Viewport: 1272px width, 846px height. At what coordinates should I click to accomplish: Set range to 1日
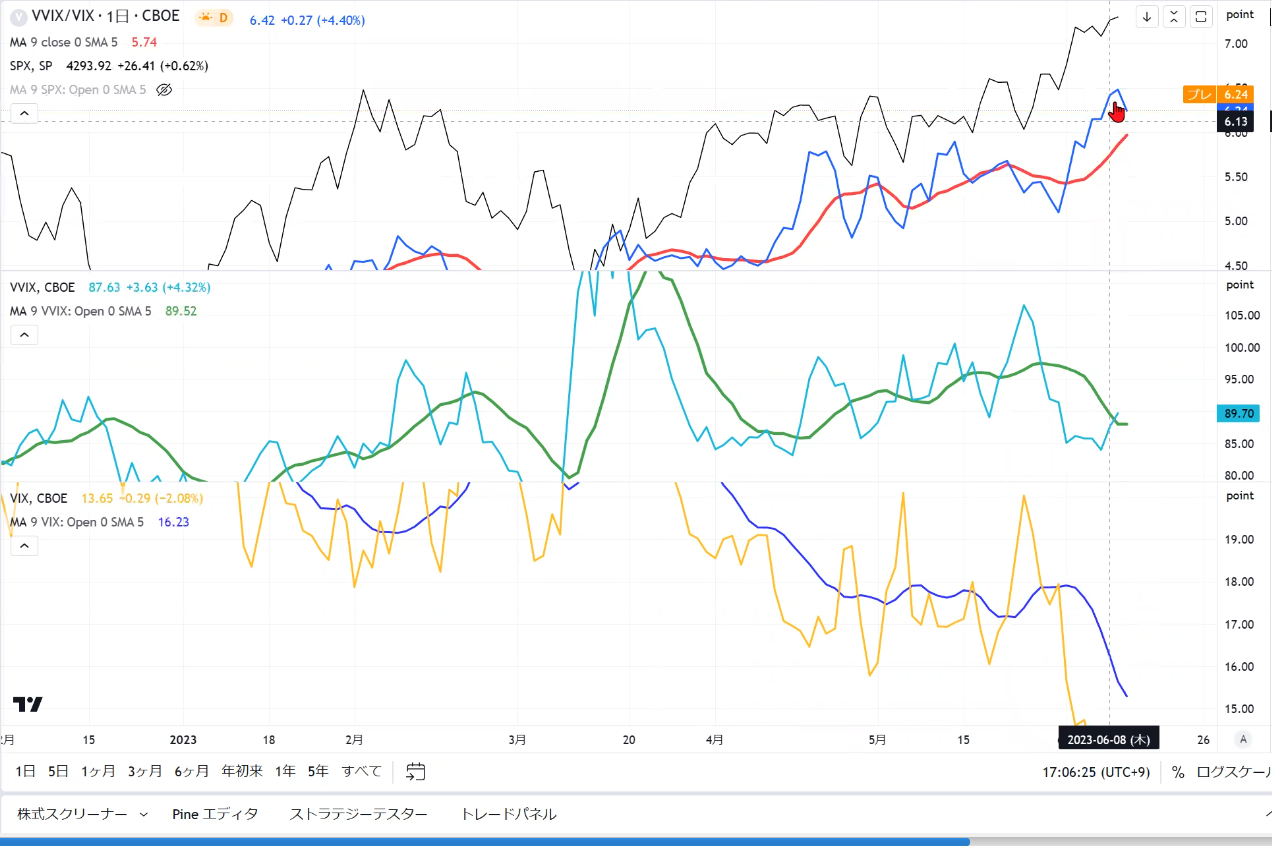coord(26,771)
